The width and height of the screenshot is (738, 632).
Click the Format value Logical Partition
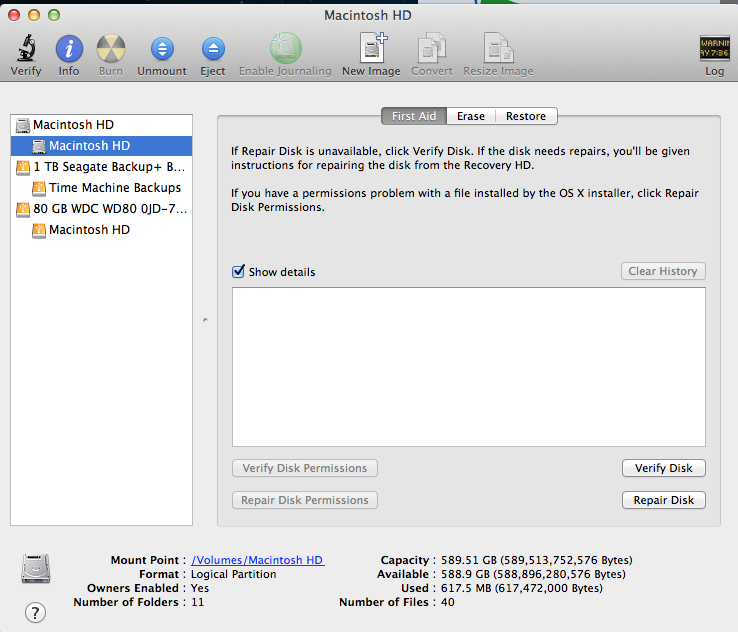tap(233, 574)
